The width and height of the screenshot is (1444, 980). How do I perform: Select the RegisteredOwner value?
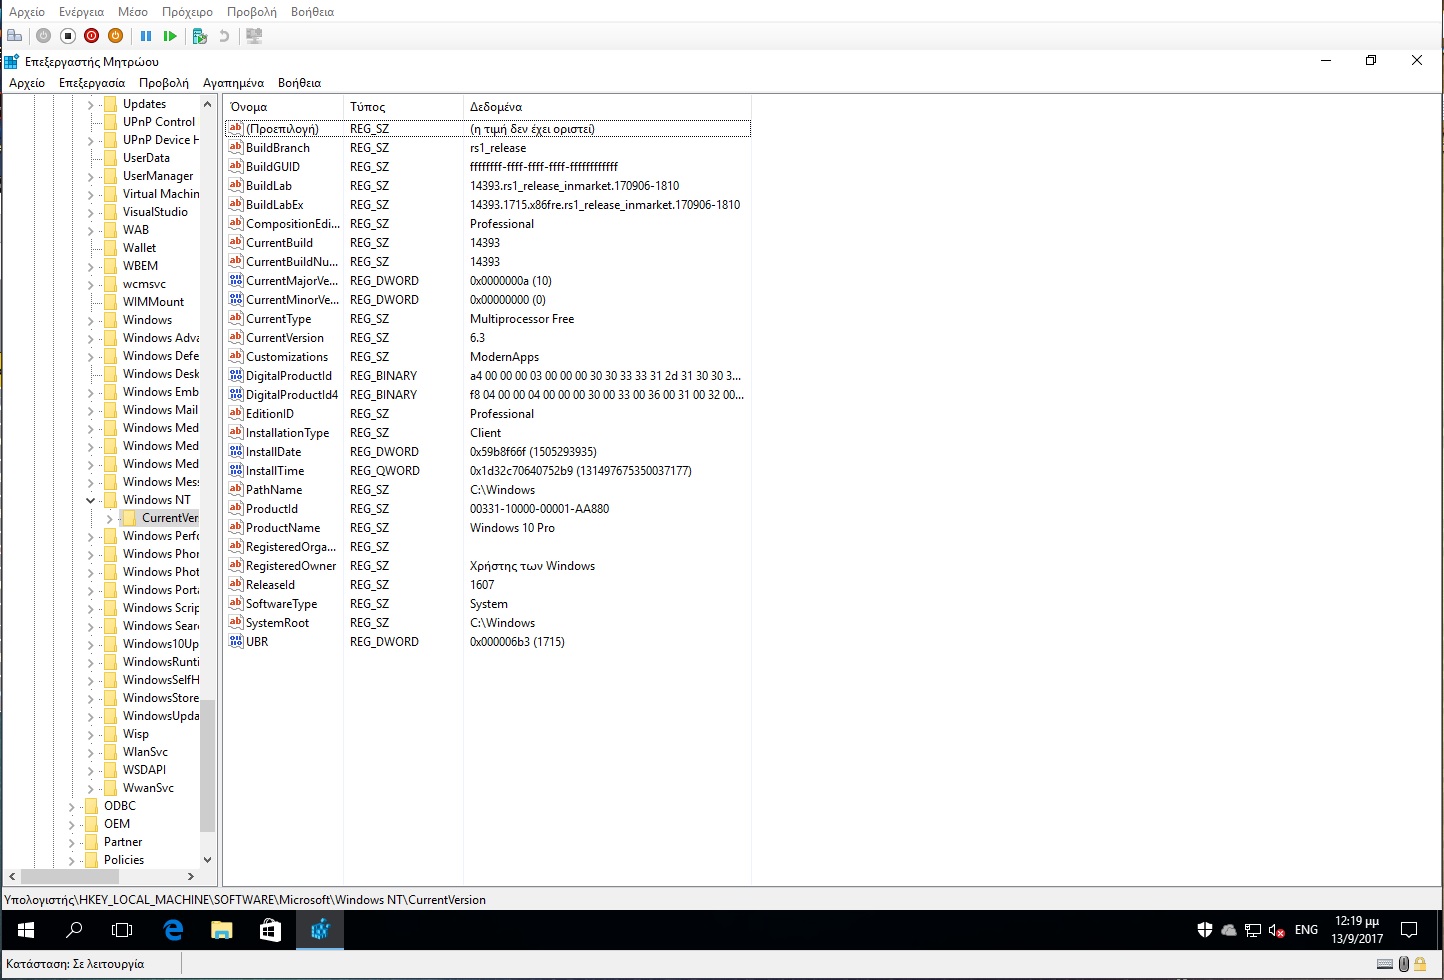pos(291,566)
